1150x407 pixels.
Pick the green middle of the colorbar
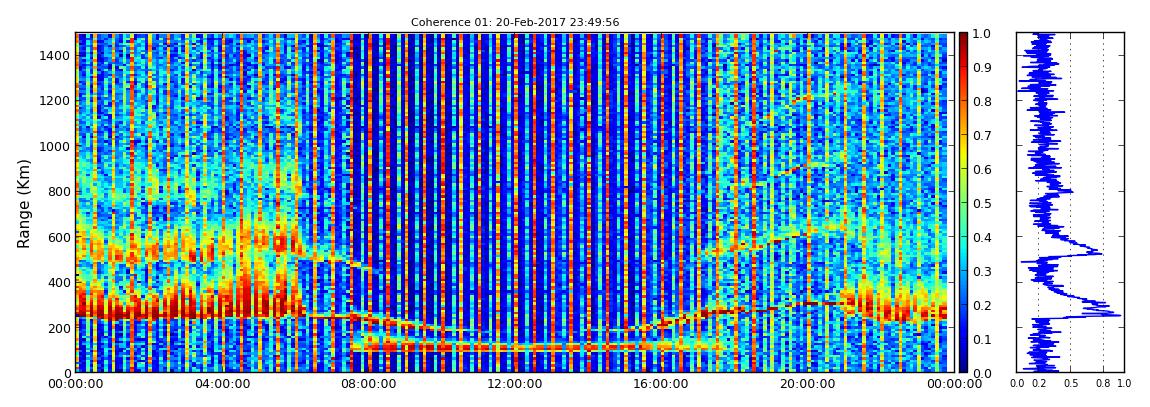pyautogui.click(x=964, y=203)
